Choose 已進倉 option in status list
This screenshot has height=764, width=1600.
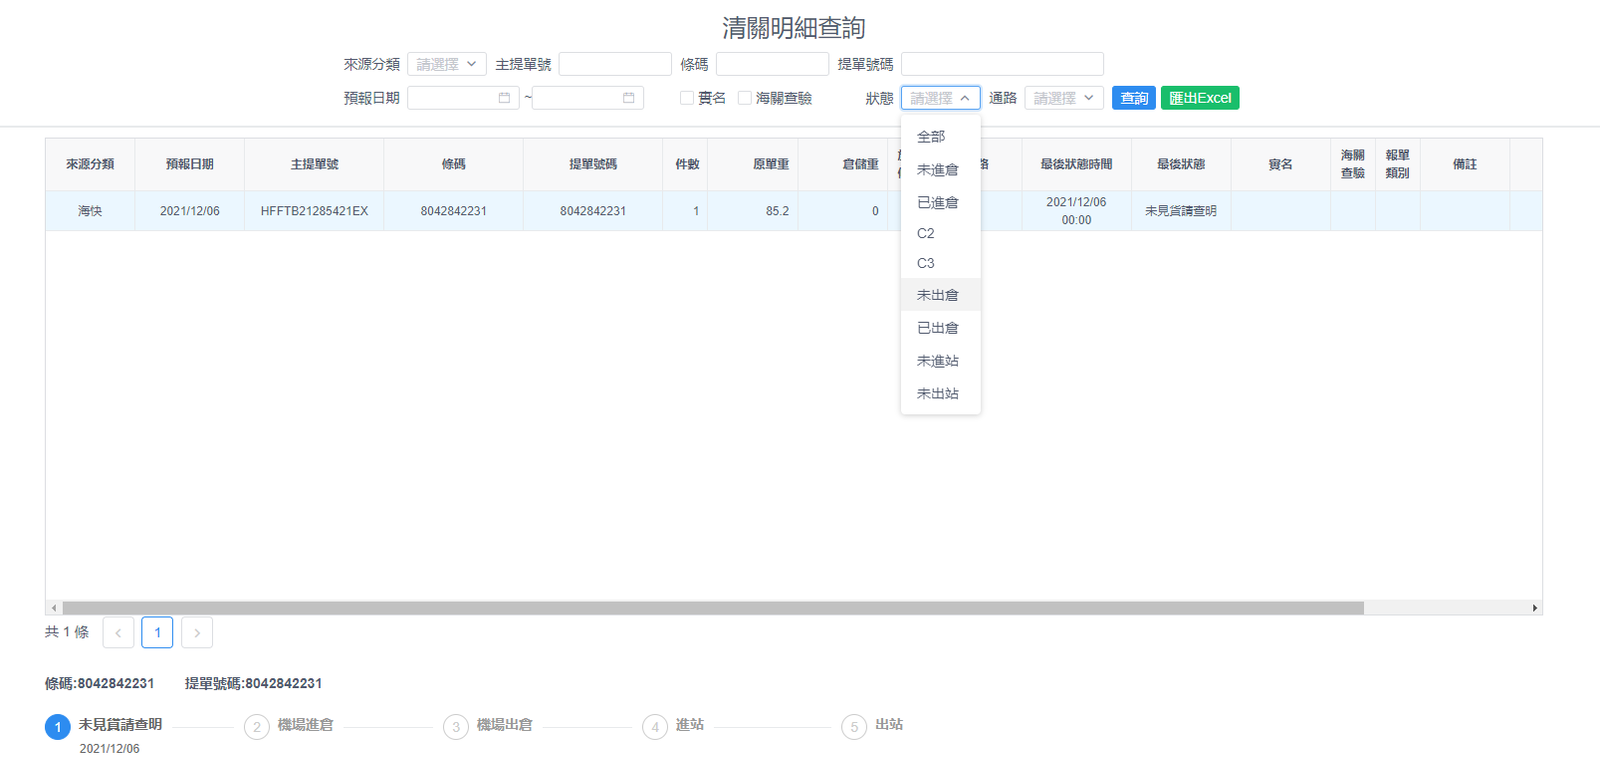(938, 202)
